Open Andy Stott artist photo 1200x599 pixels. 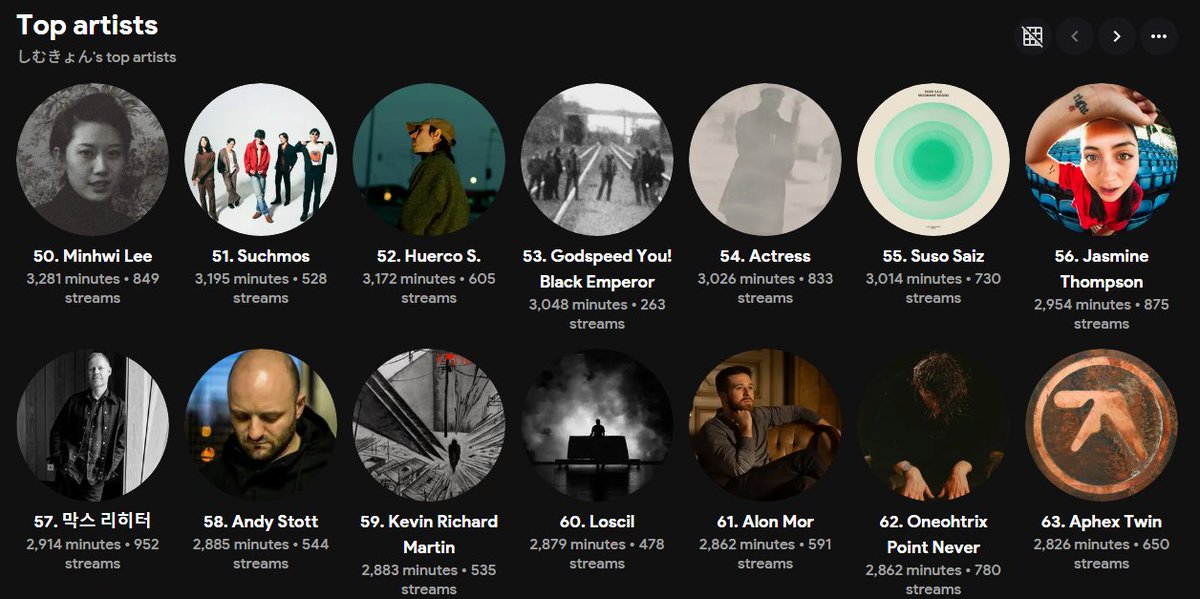pos(260,424)
